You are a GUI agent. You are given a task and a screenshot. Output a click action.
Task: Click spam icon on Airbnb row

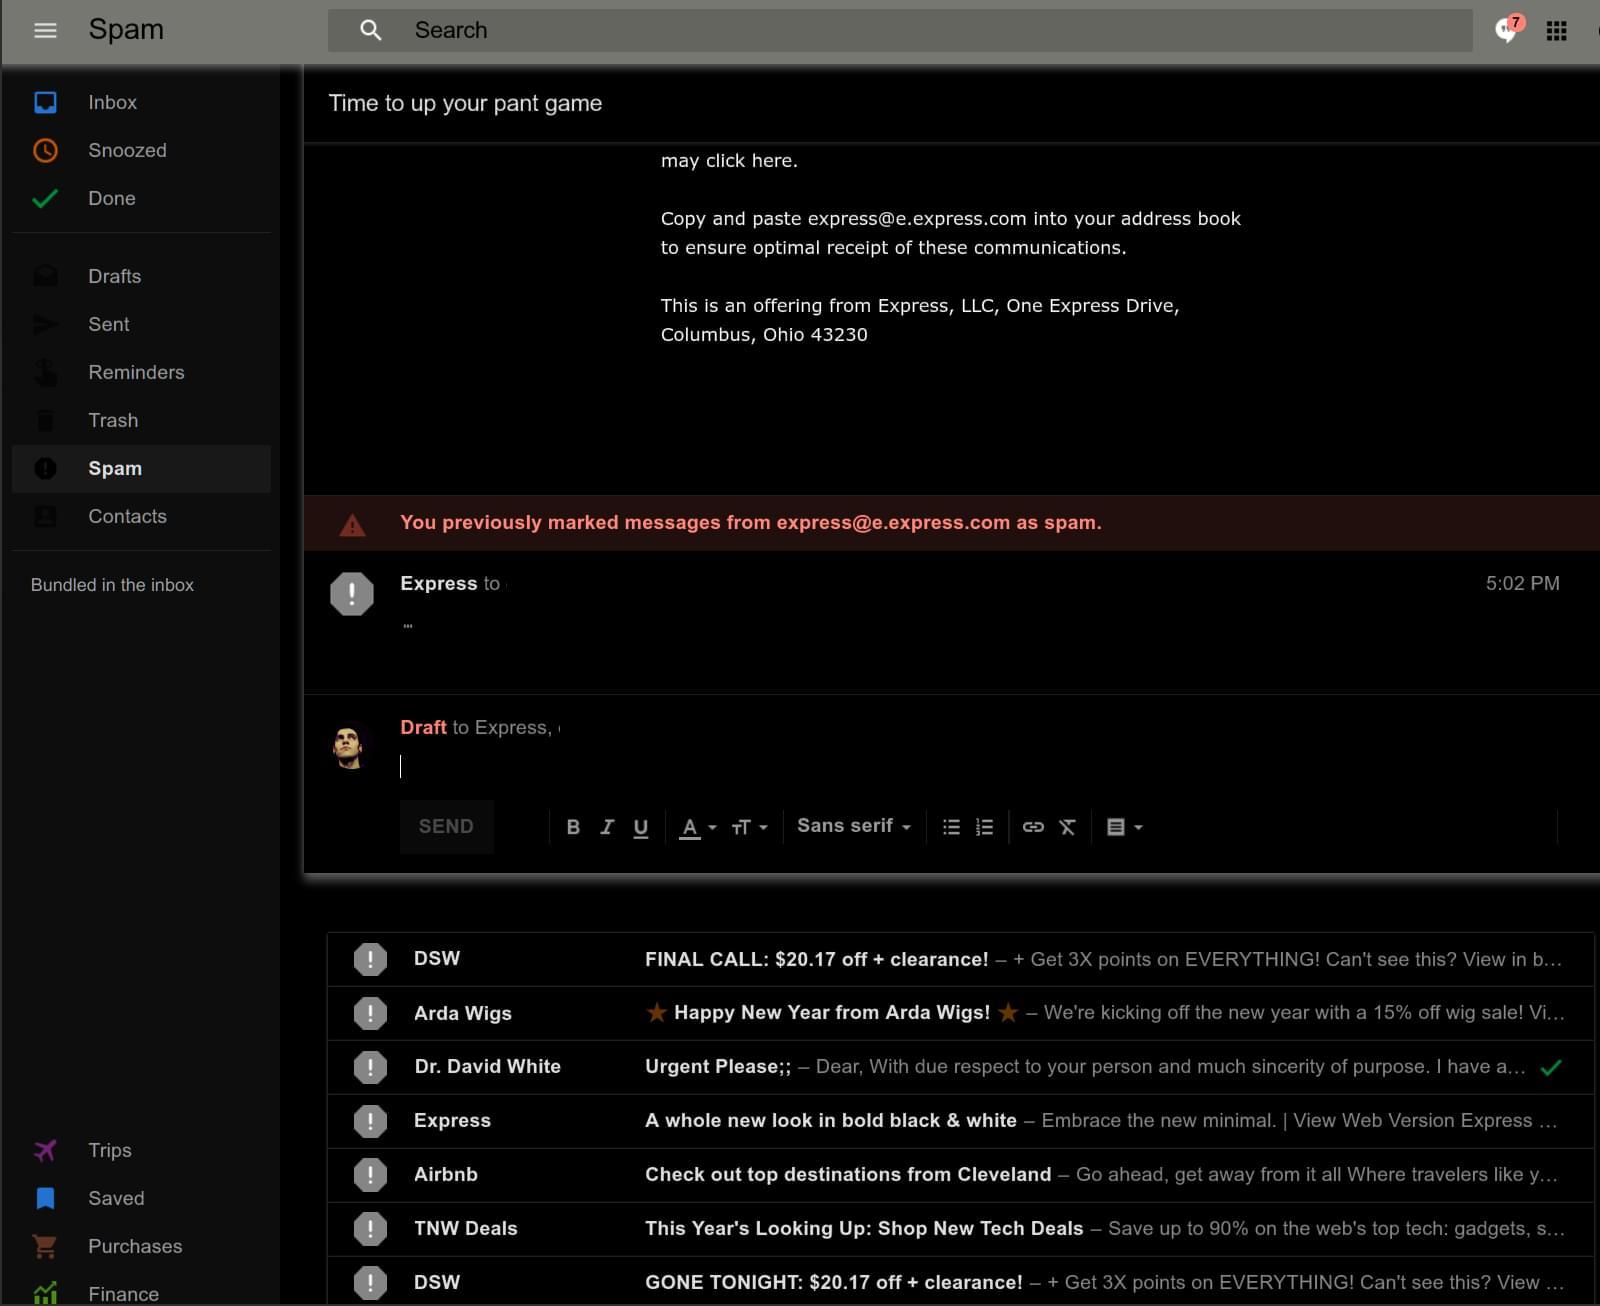(370, 1175)
